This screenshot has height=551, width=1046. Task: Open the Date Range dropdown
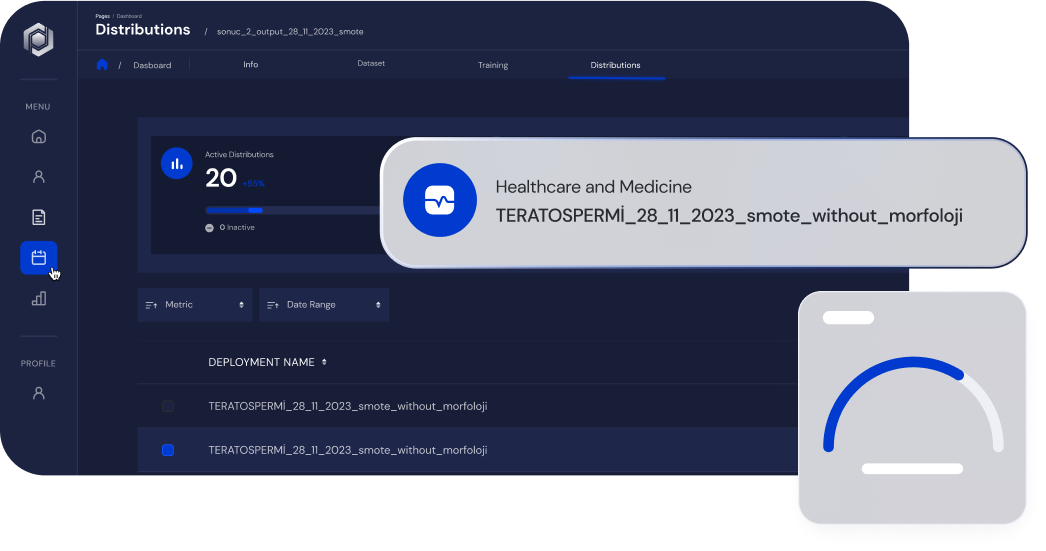323,305
